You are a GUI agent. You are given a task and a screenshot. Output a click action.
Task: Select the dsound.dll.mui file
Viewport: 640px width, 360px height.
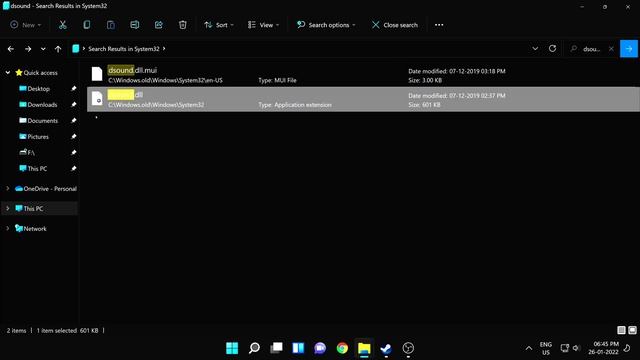click(363, 75)
